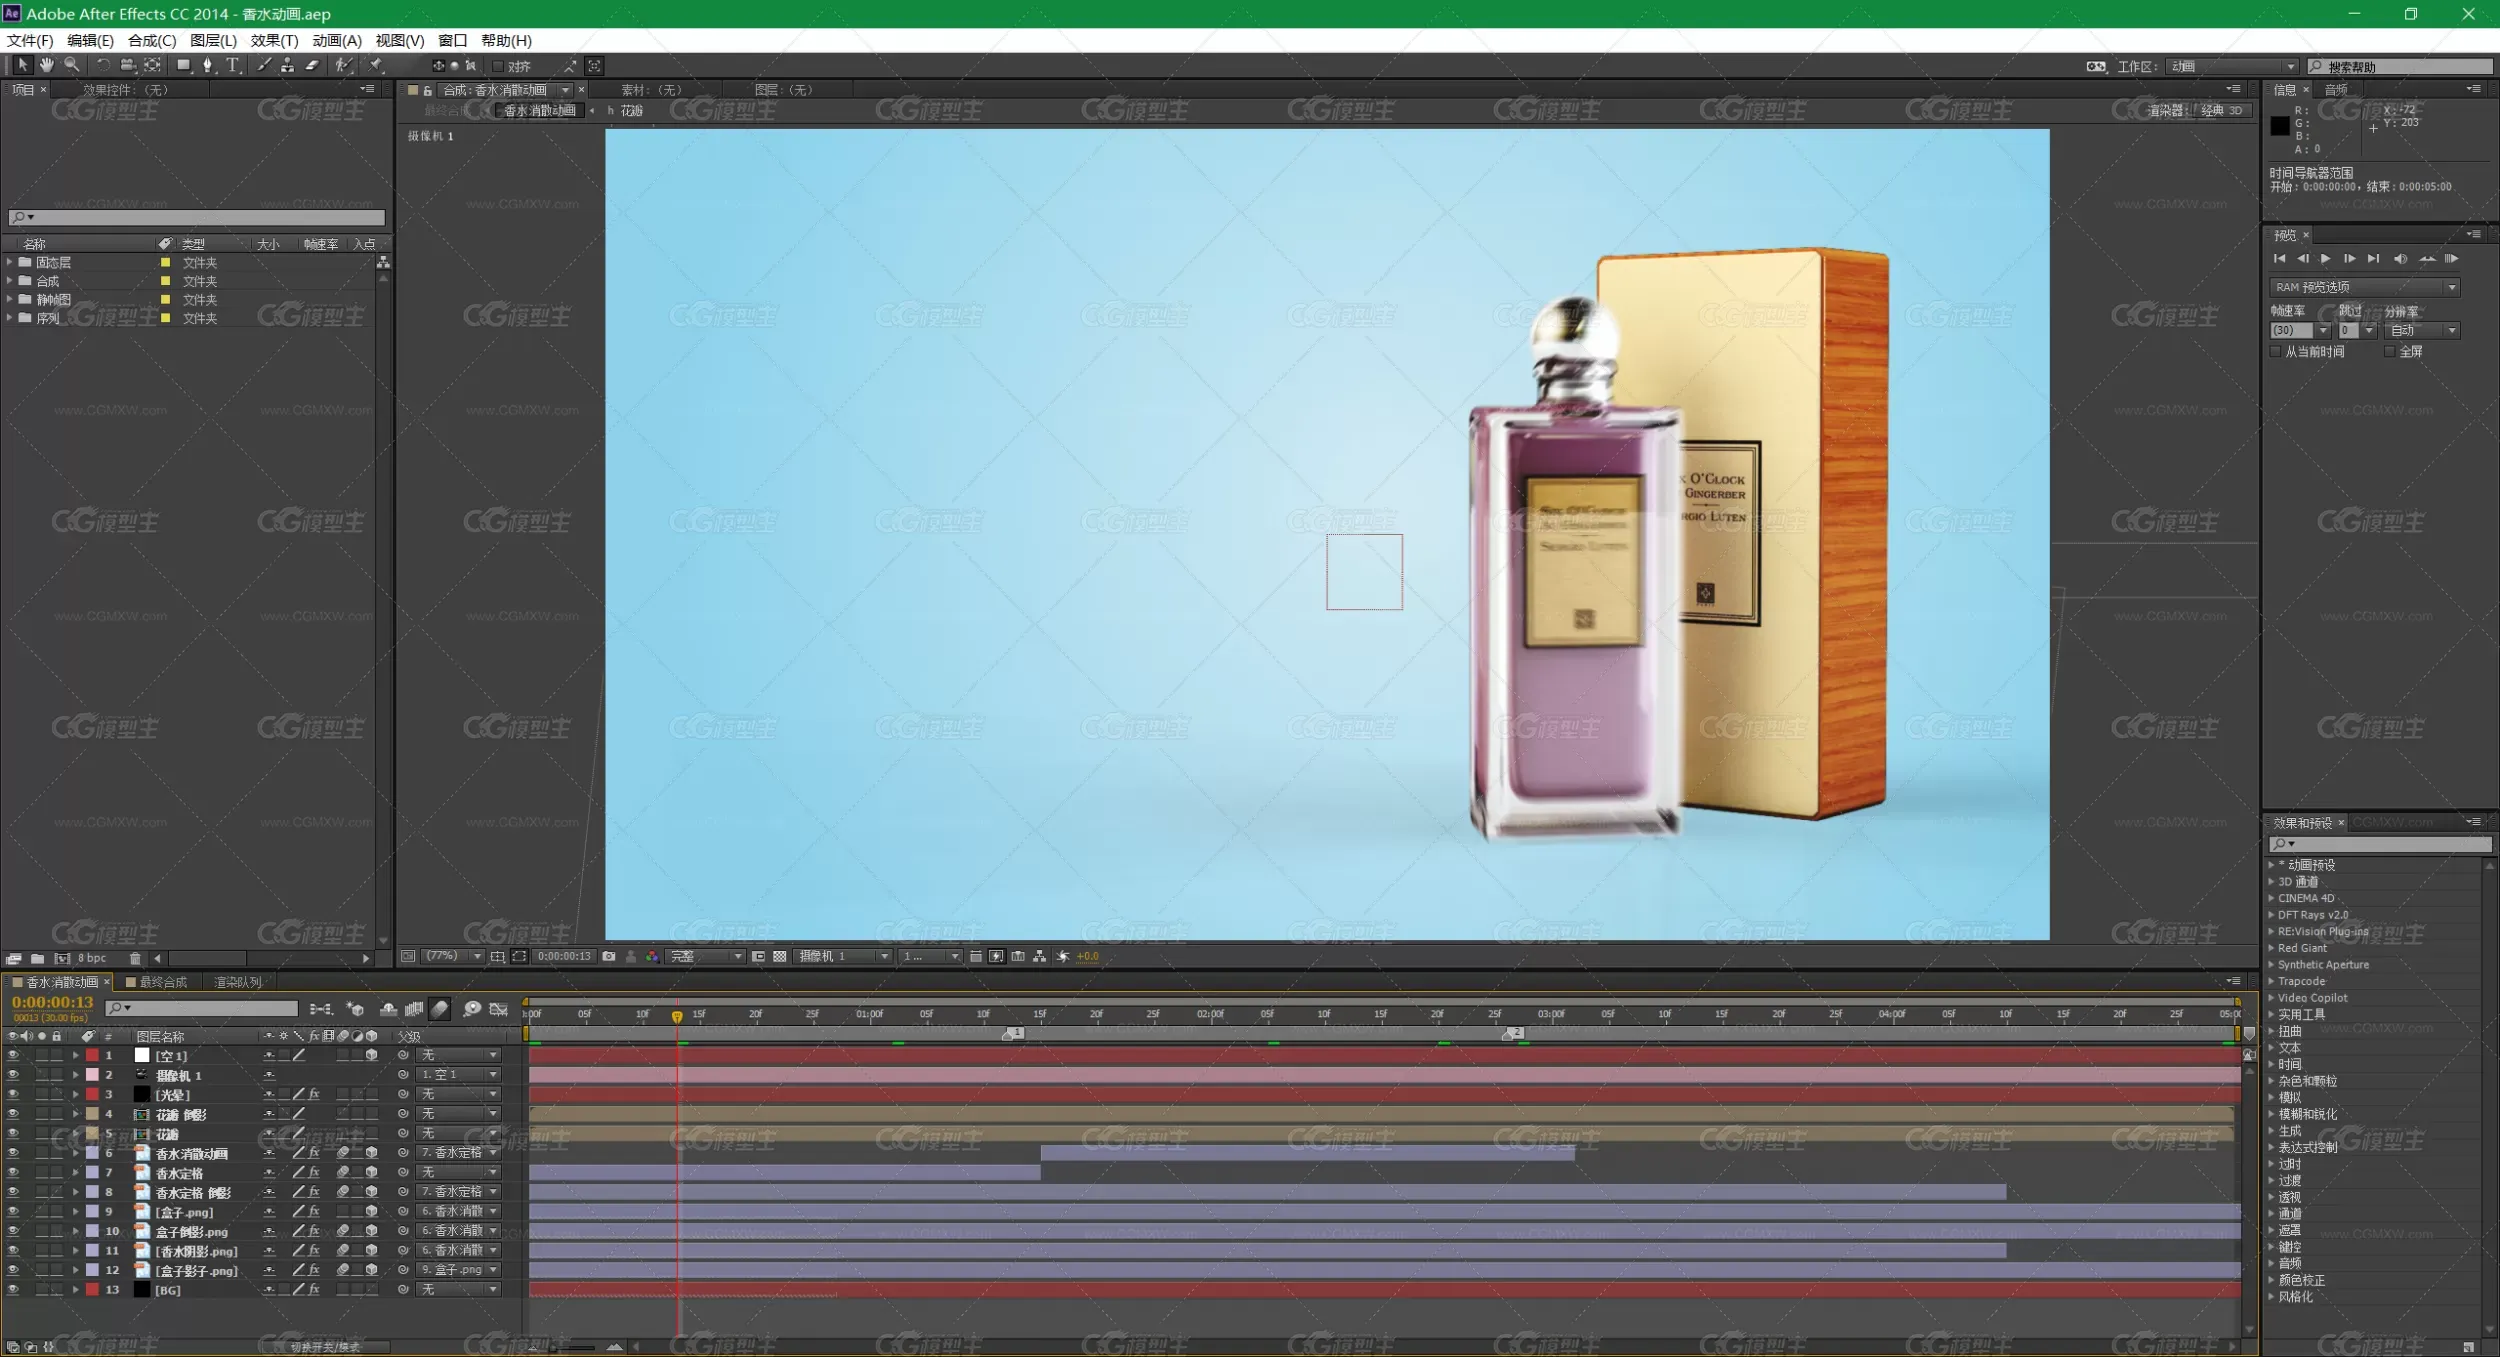Select the Pan Behind anchor tool

(x=152, y=65)
